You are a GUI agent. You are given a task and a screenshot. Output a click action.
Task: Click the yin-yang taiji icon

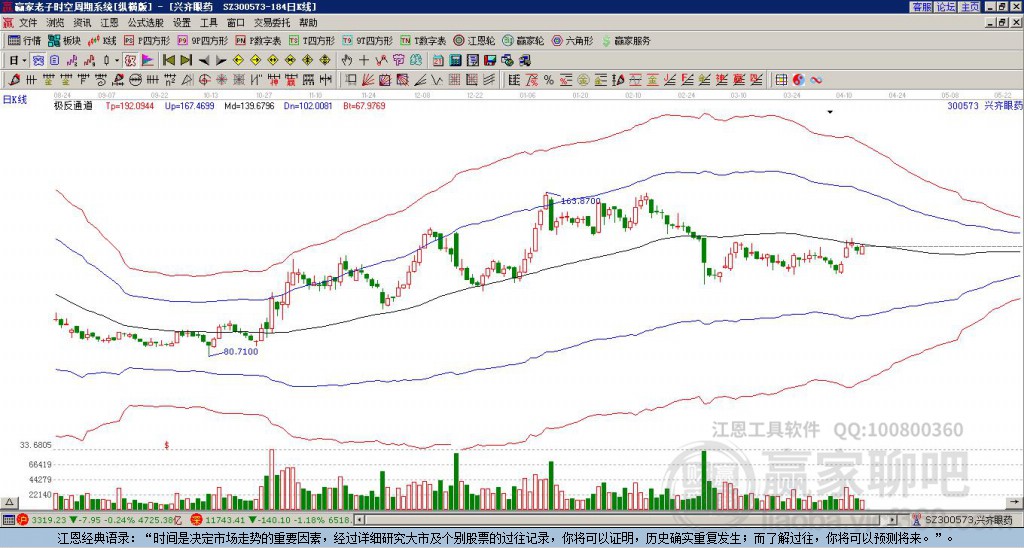click(x=799, y=80)
